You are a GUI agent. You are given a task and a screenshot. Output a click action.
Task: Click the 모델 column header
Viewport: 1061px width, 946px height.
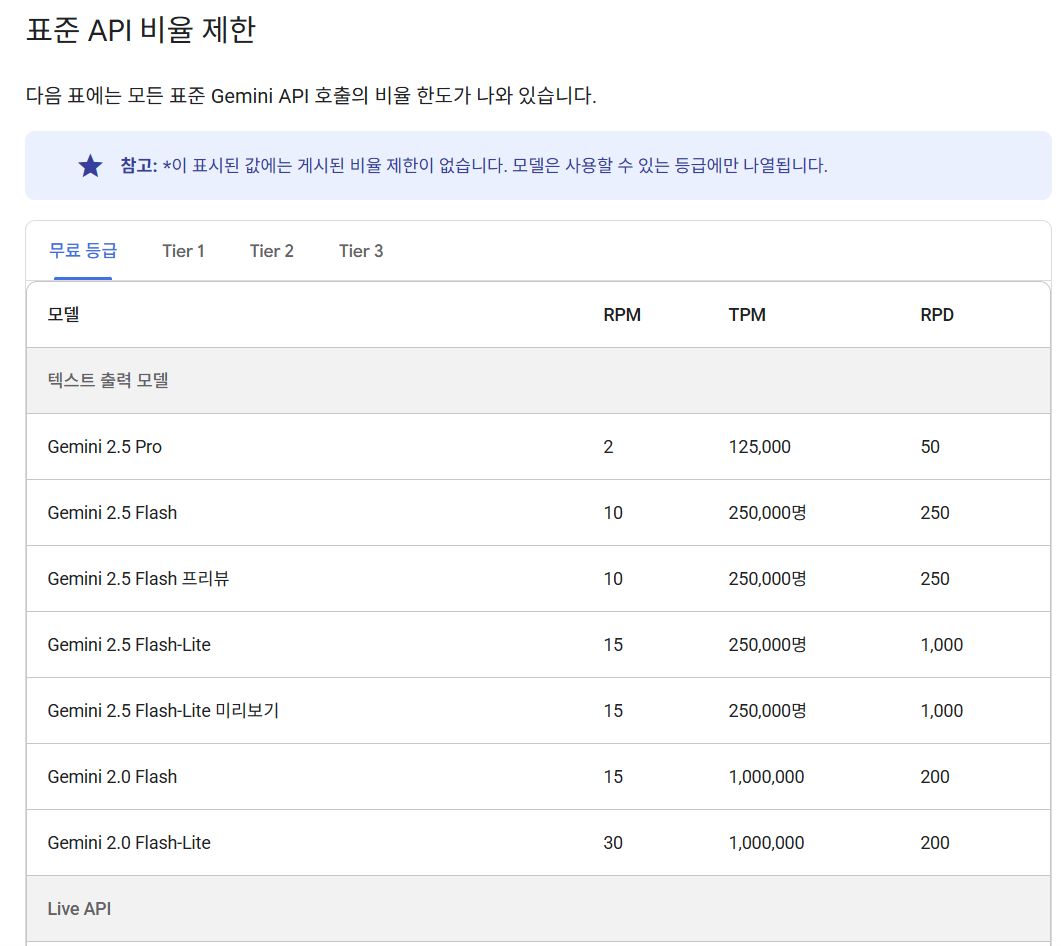[x=64, y=315]
